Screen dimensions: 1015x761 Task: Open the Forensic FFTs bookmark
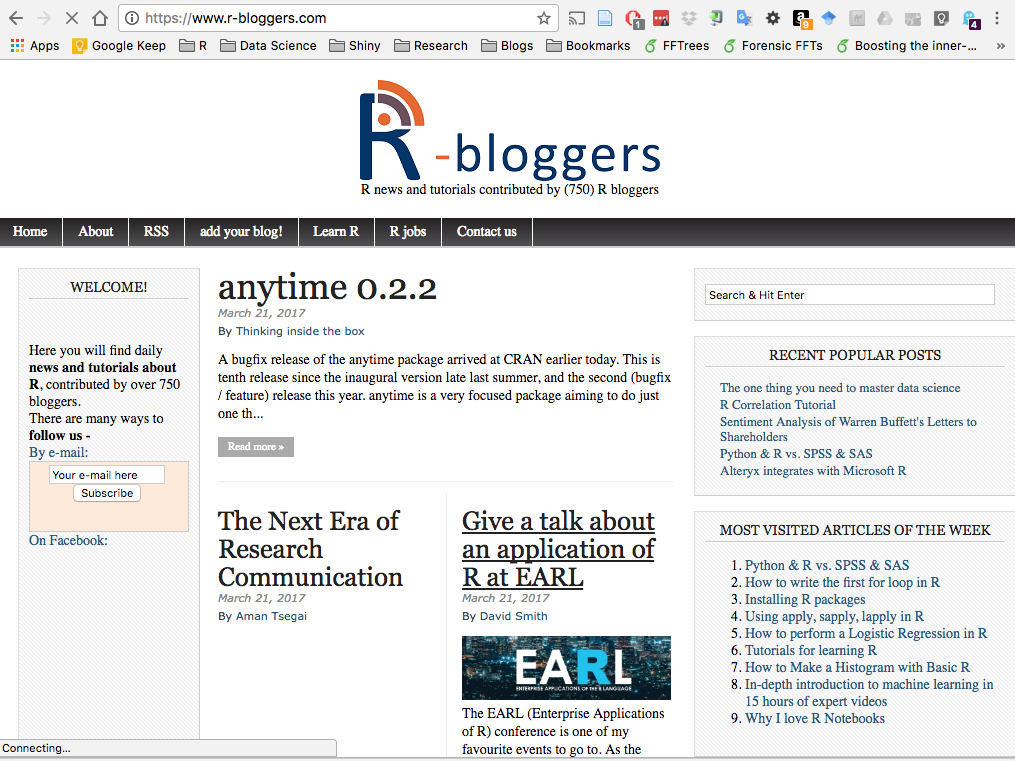pyautogui.click(x=773, y=45)
